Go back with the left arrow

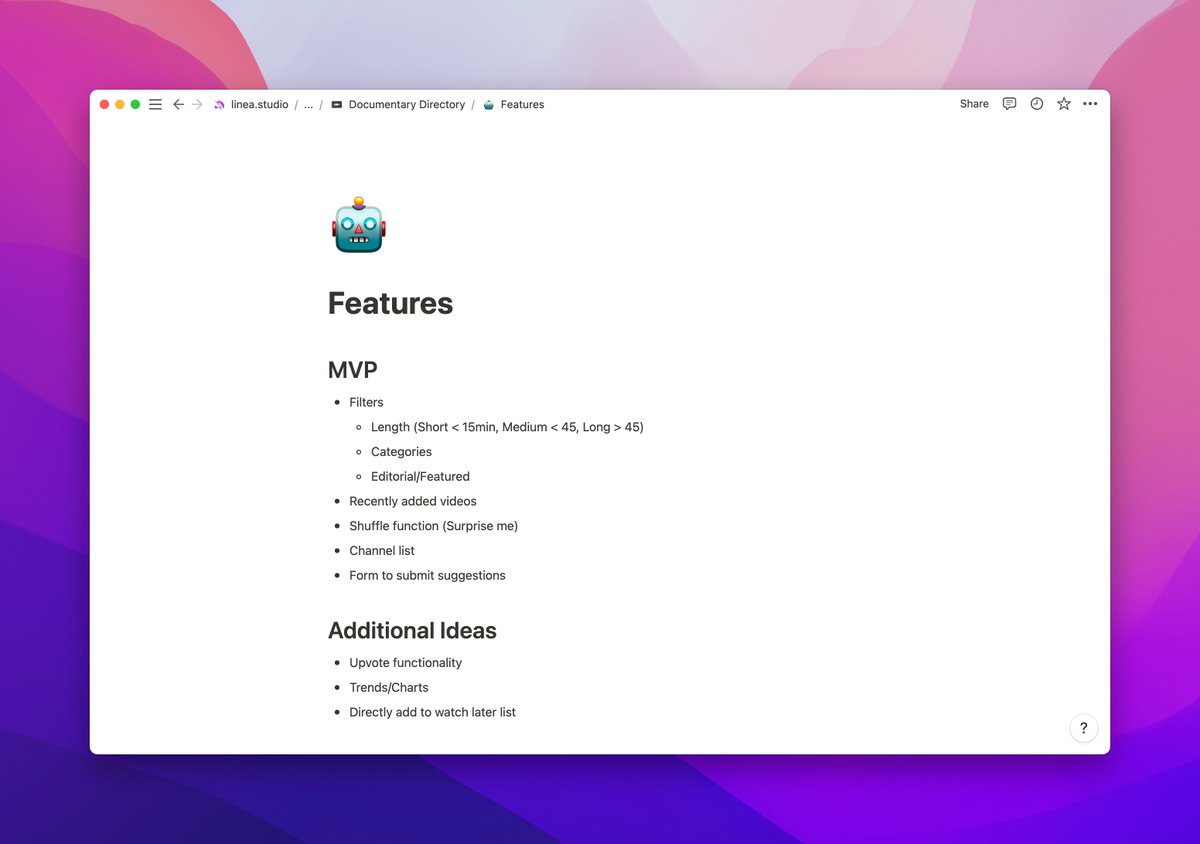(x=178, y=104)
